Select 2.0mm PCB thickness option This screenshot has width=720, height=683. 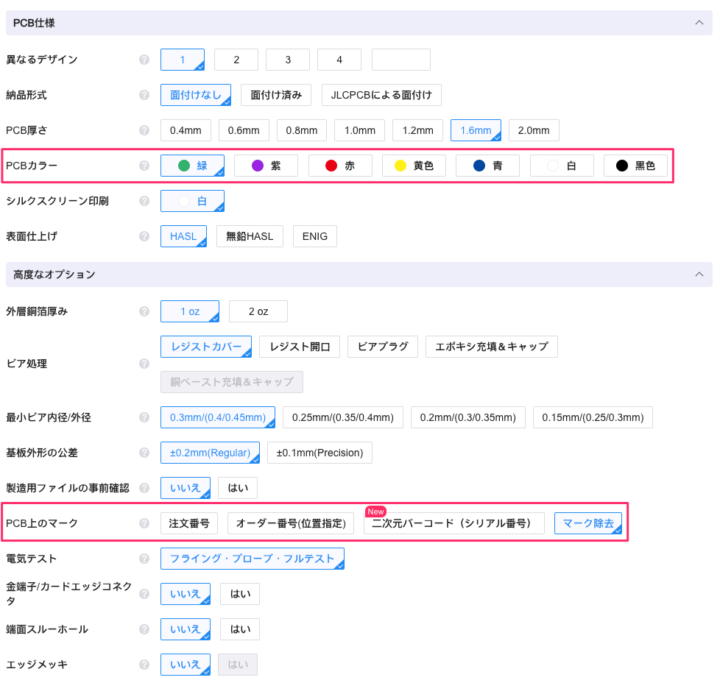(x=534, y=130)
